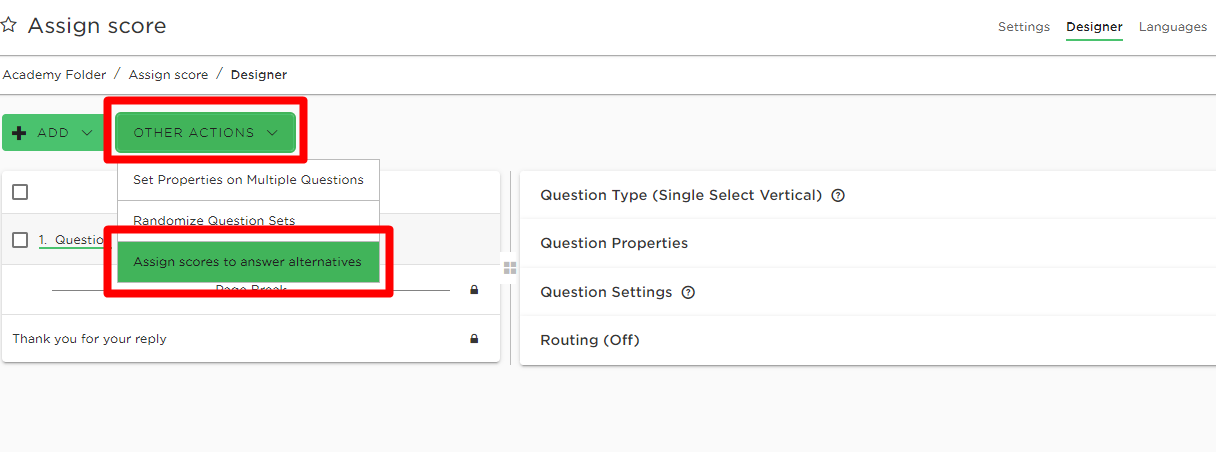This screenshot has width=1216, height=452.
Task: Expand the Question Properties section
Action: [868, 243]
